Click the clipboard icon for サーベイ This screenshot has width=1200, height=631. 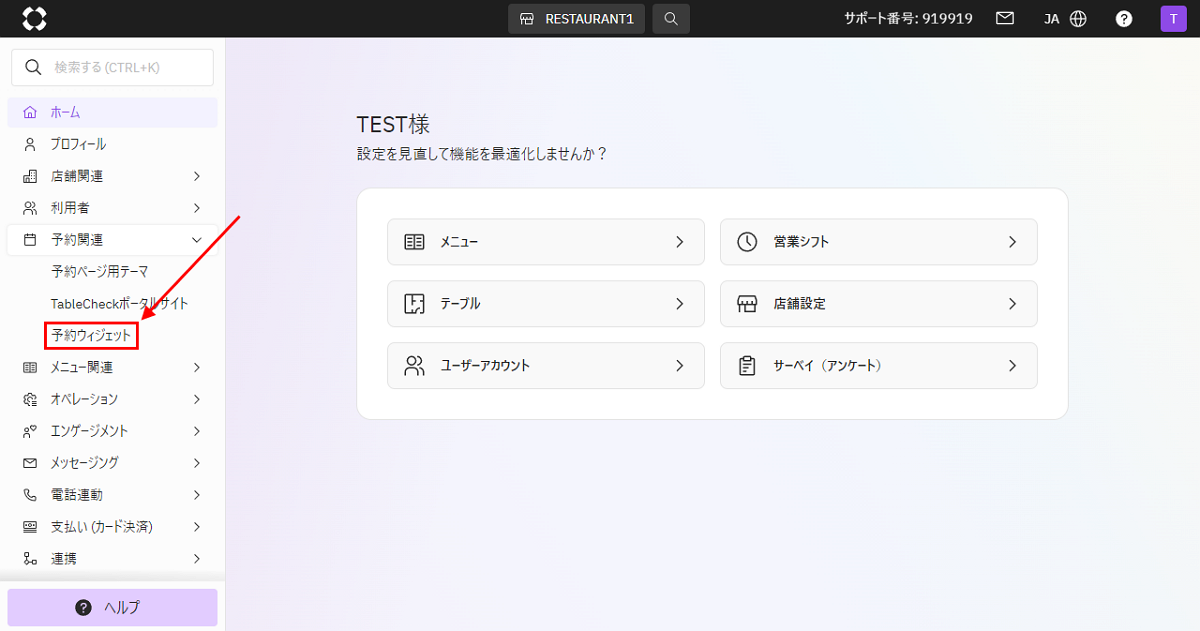click(747, 366)
